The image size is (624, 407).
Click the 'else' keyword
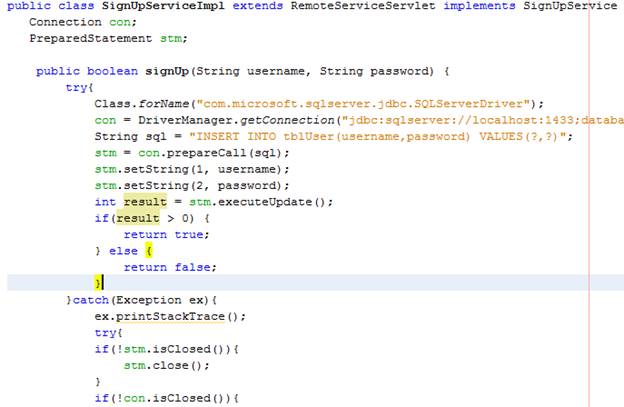tap(123, 251)
